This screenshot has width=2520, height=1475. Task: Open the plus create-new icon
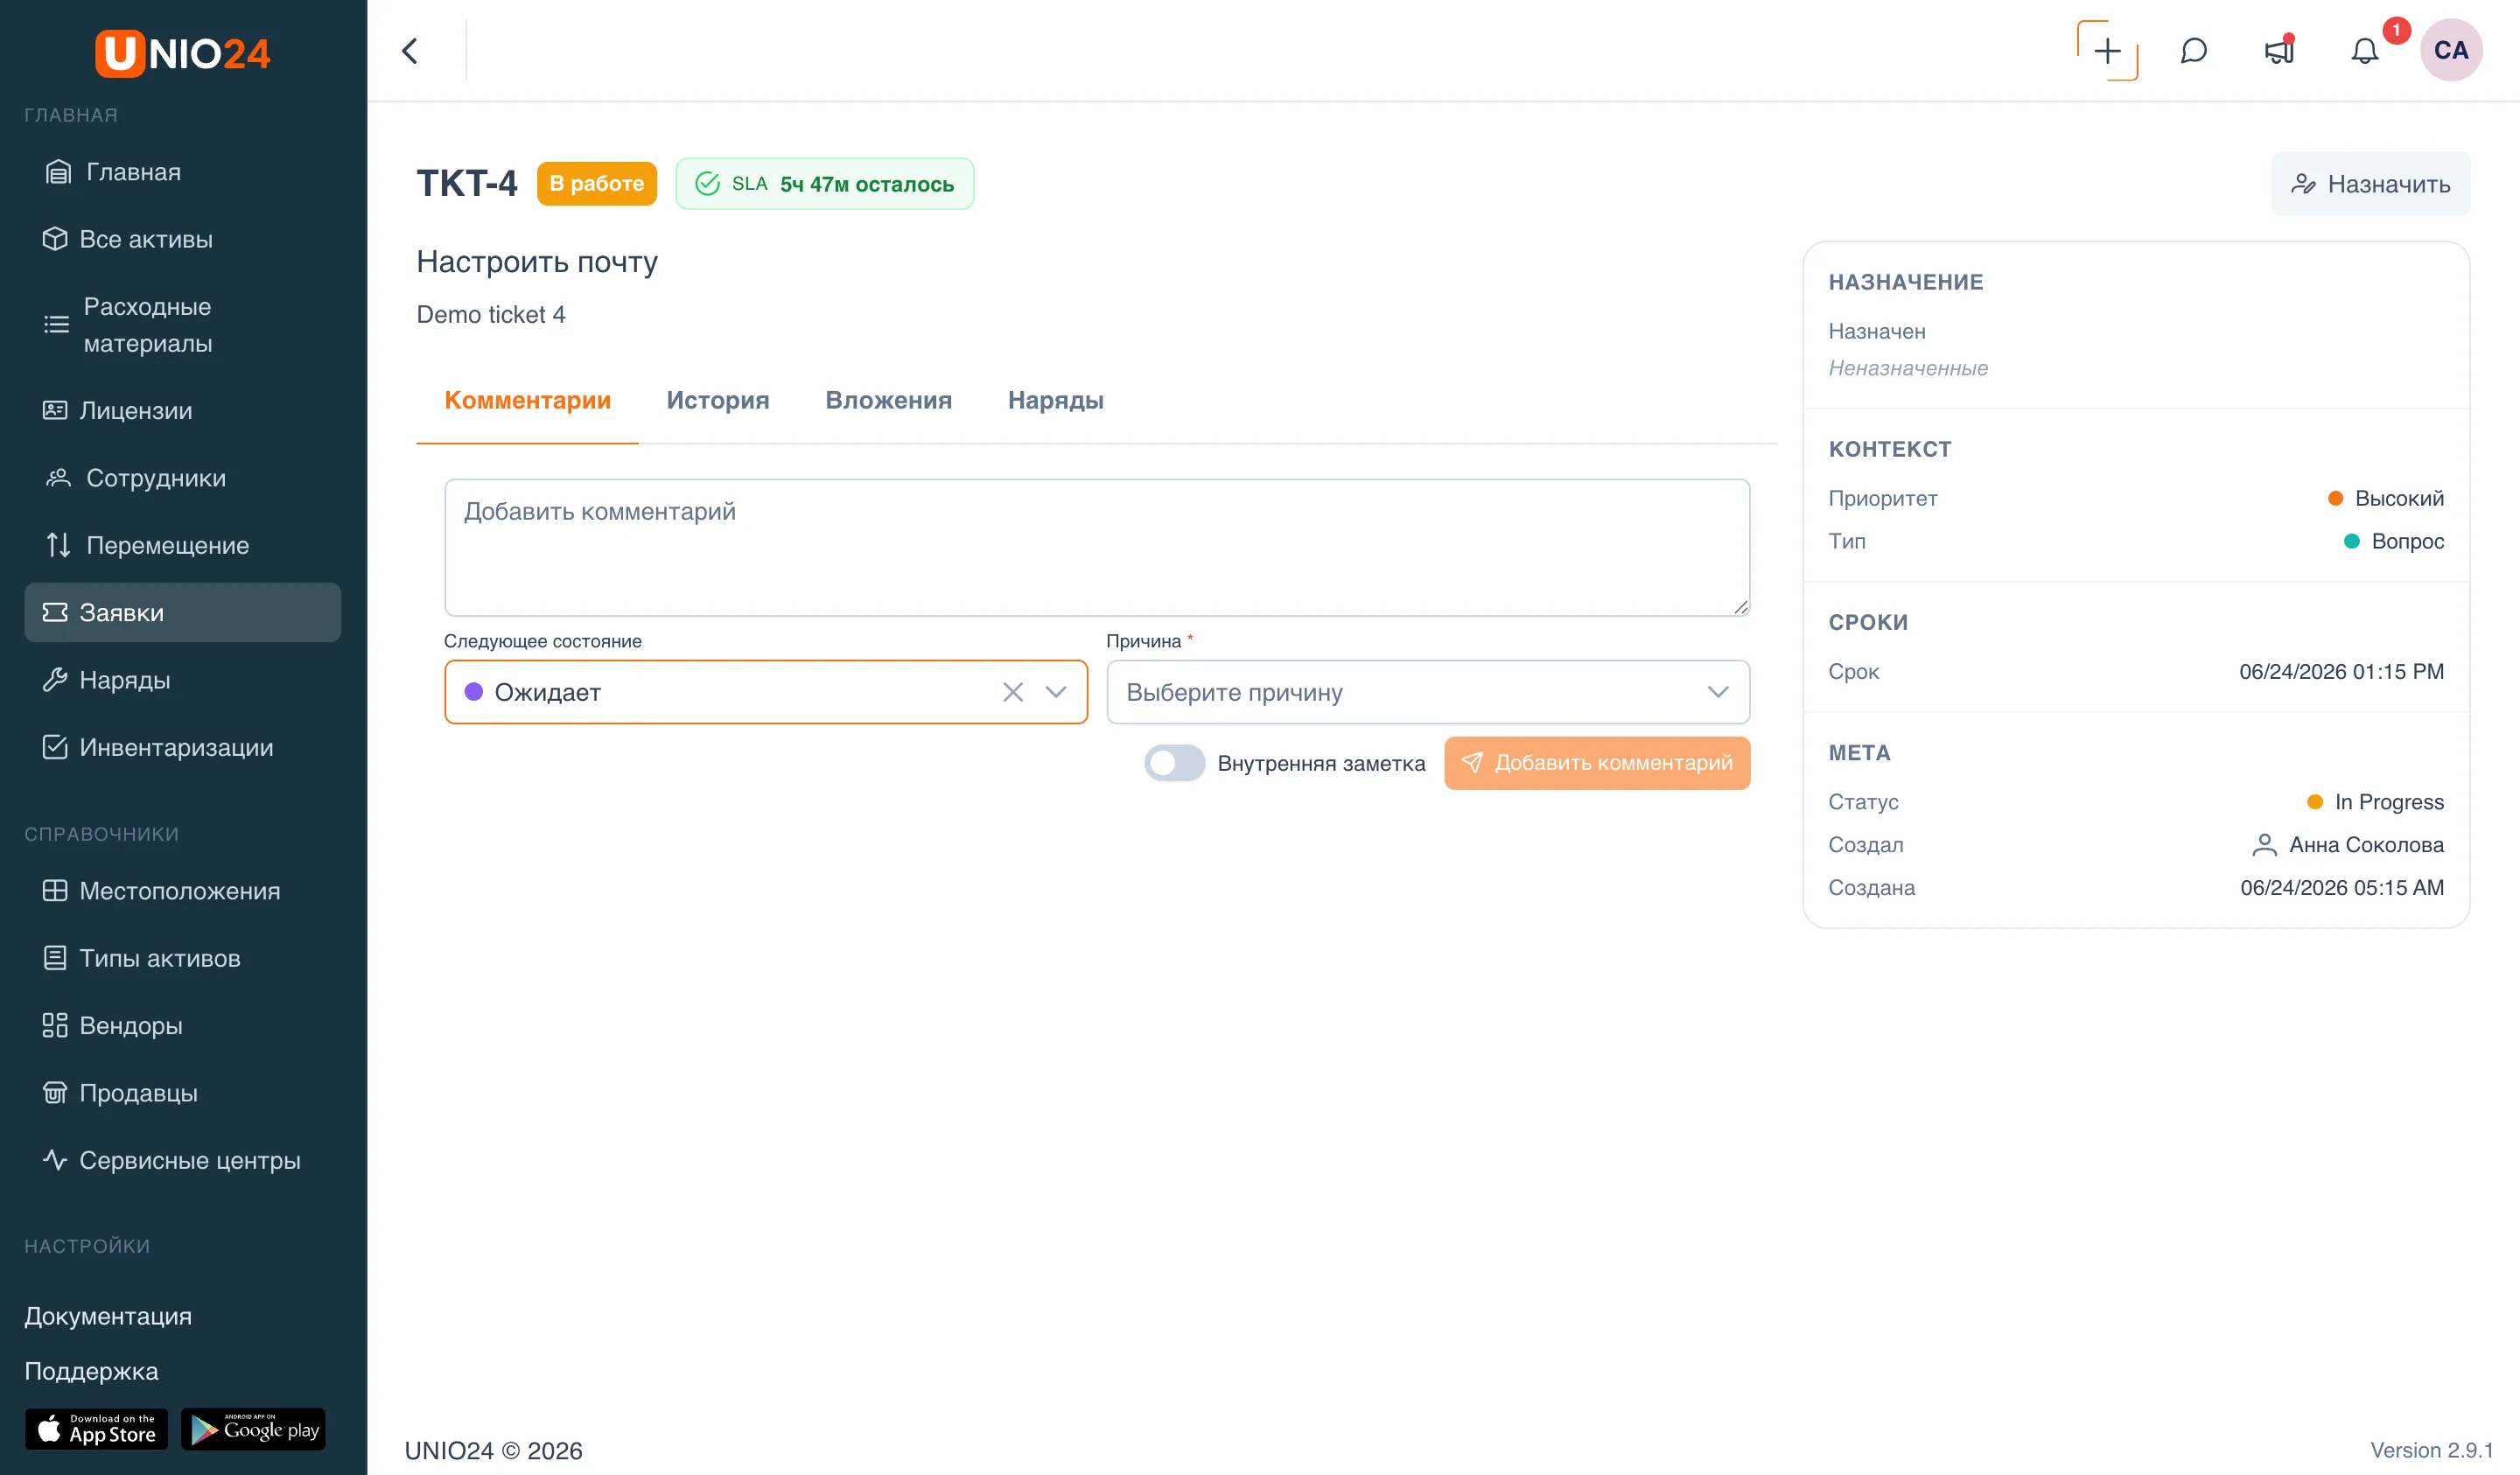[x=2107, y=51]
